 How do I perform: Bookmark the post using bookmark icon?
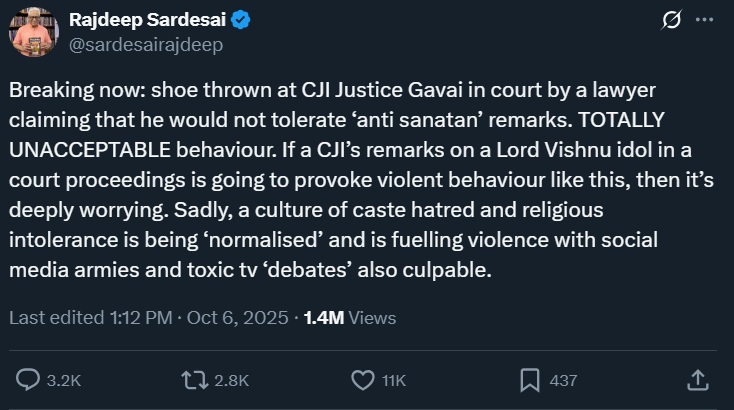[x=530, y=380]
